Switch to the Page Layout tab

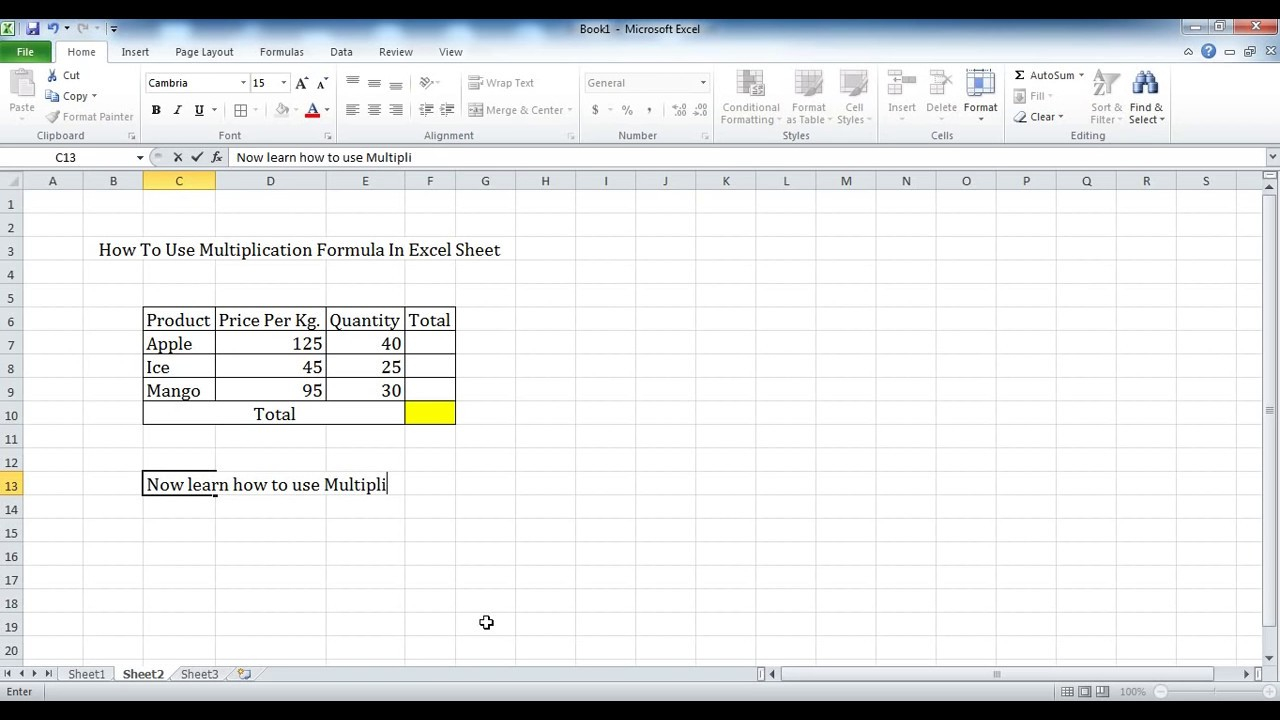[204, 52]
